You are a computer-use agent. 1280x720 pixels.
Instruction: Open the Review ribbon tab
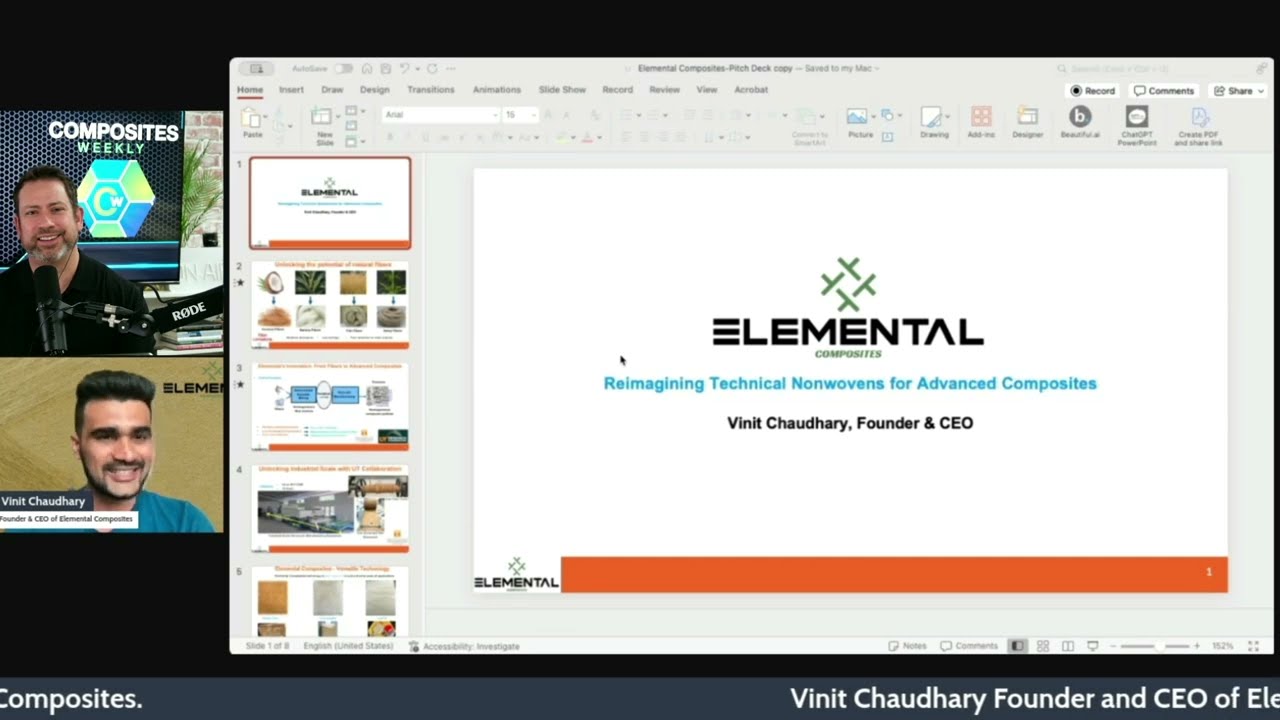[x=664, y=90]
